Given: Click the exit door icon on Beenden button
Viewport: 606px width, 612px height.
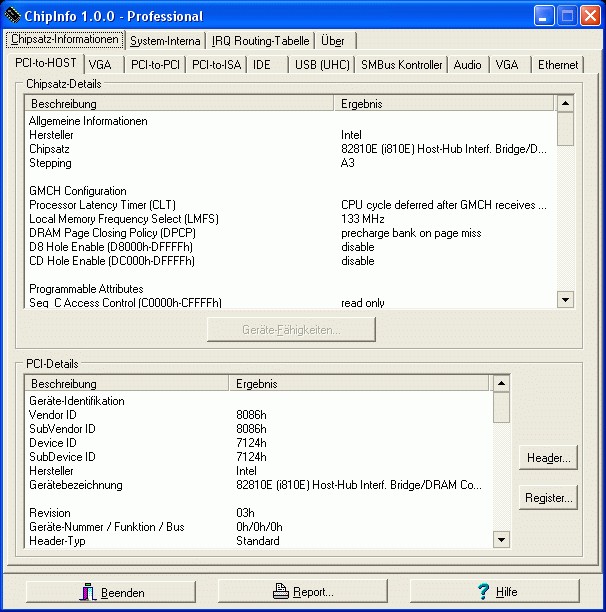Looking at the screenshot, I should (88, 592).
